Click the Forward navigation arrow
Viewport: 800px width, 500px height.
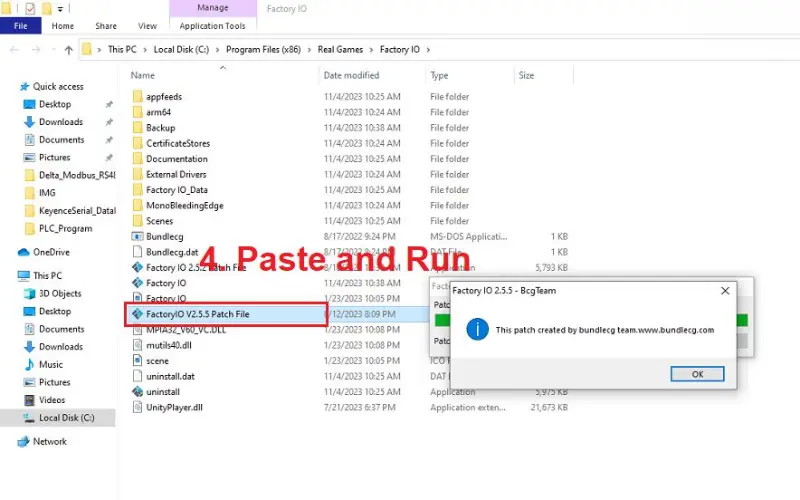pos(36,49)
